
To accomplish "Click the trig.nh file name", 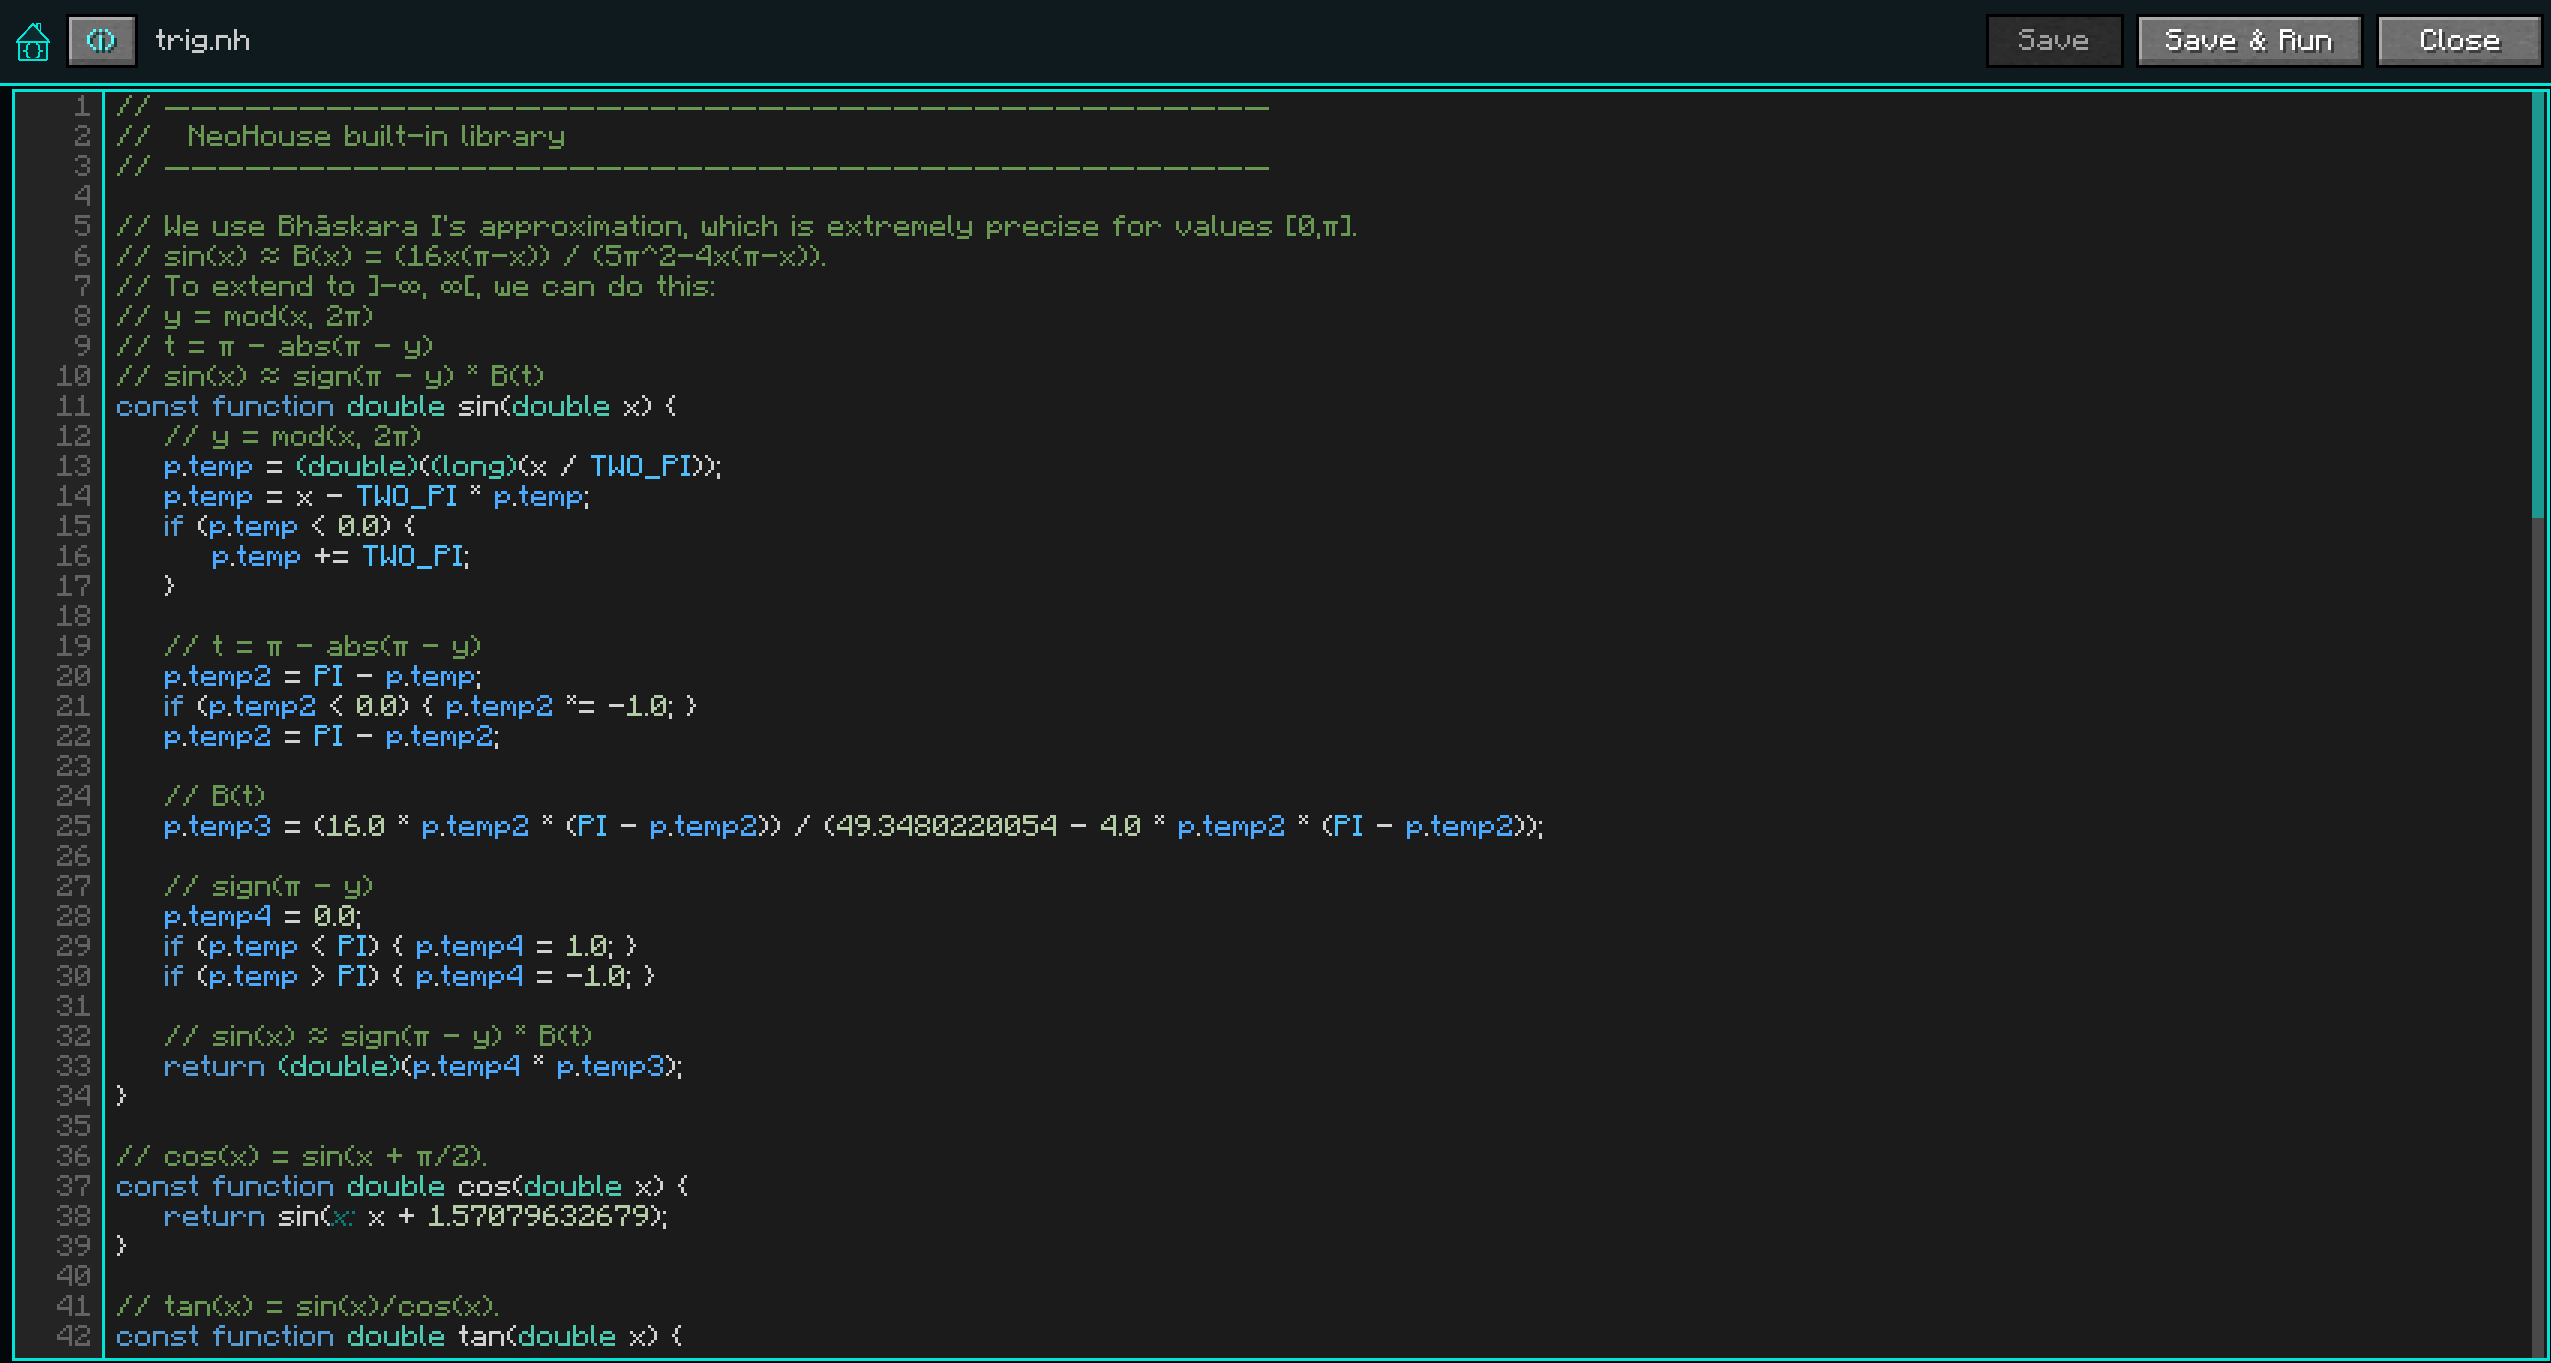I will 203,41.
